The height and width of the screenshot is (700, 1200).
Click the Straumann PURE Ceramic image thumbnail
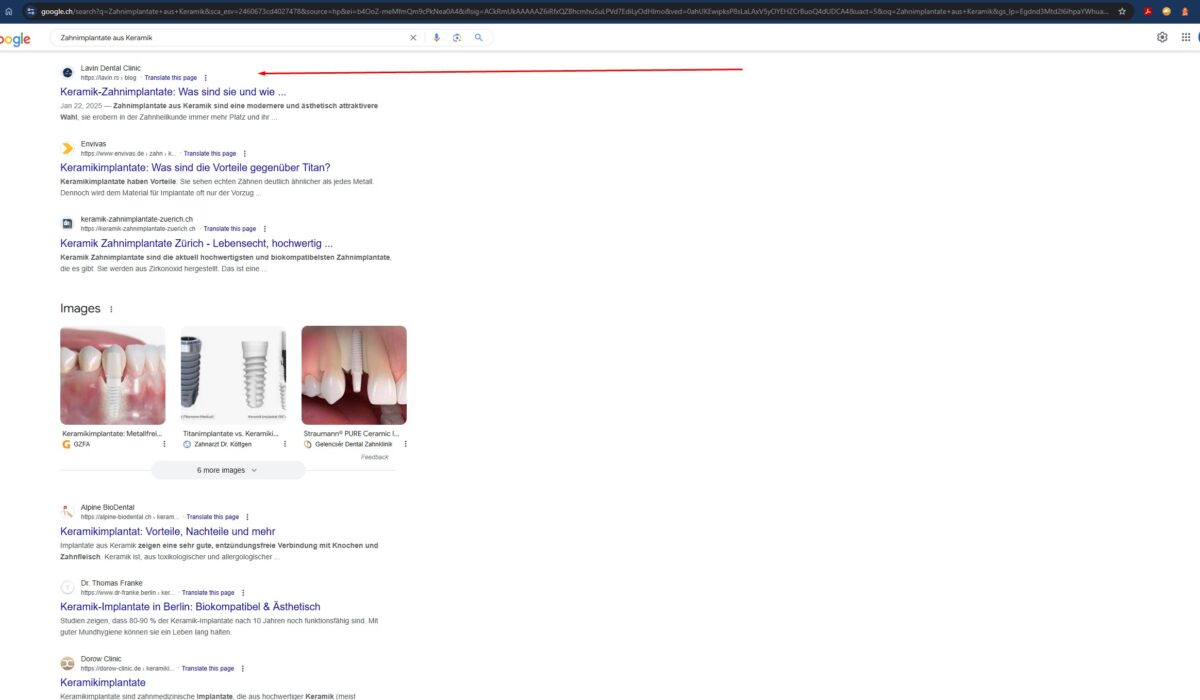pyautogui.click(x=354, y=375)
